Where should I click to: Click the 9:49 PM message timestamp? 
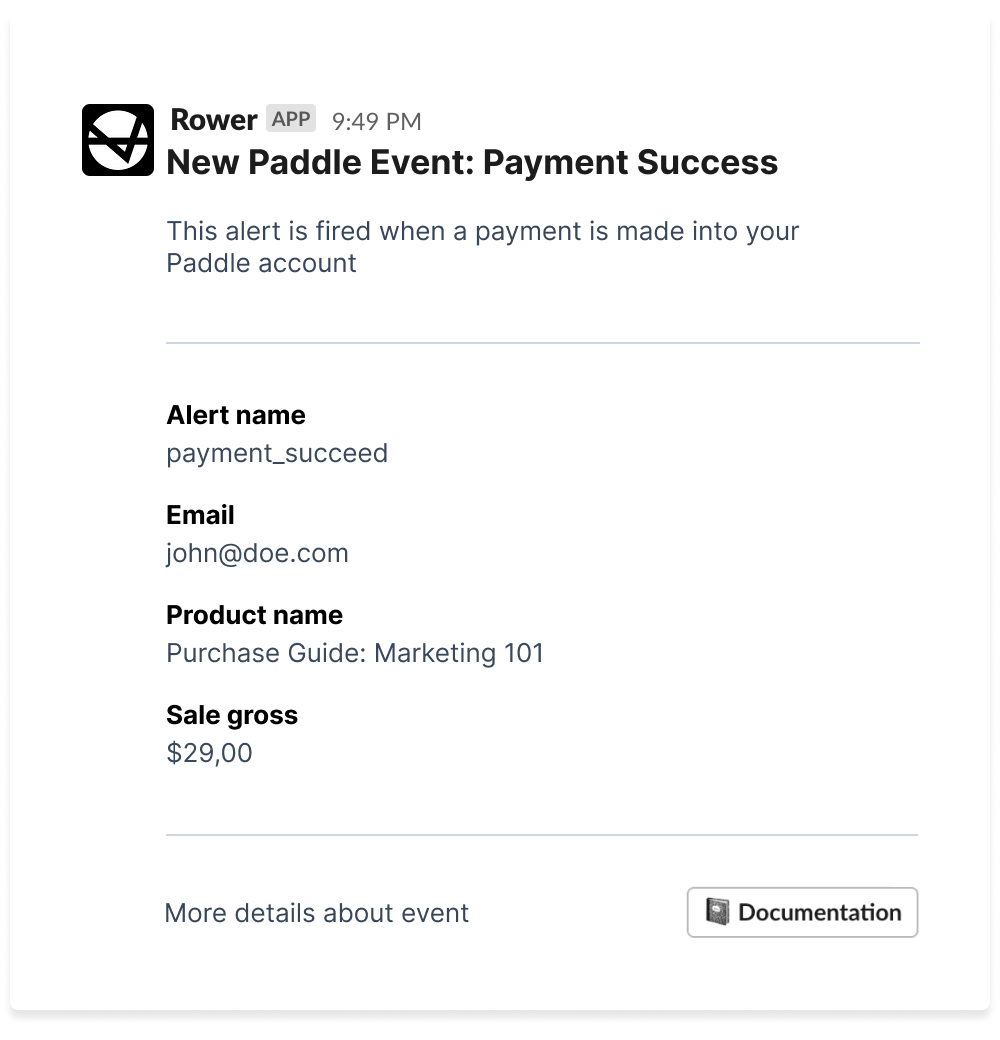pos(376,122)
